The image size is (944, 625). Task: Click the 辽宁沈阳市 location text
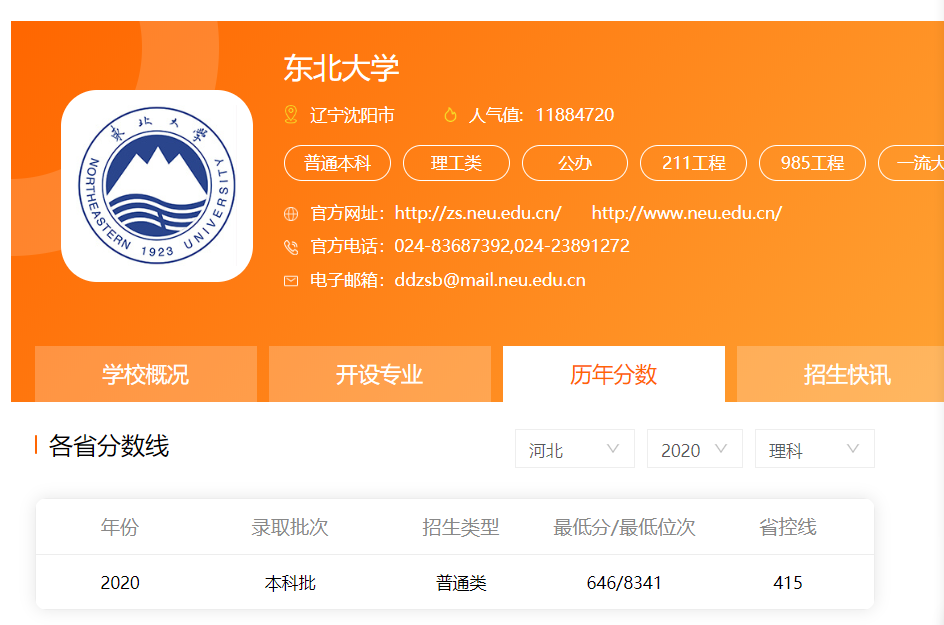tap(352, 115)
